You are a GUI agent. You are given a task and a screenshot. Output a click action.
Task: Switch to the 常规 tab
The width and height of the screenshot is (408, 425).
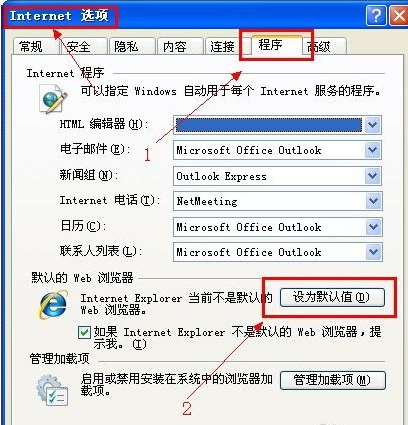(x=34, y=46)
